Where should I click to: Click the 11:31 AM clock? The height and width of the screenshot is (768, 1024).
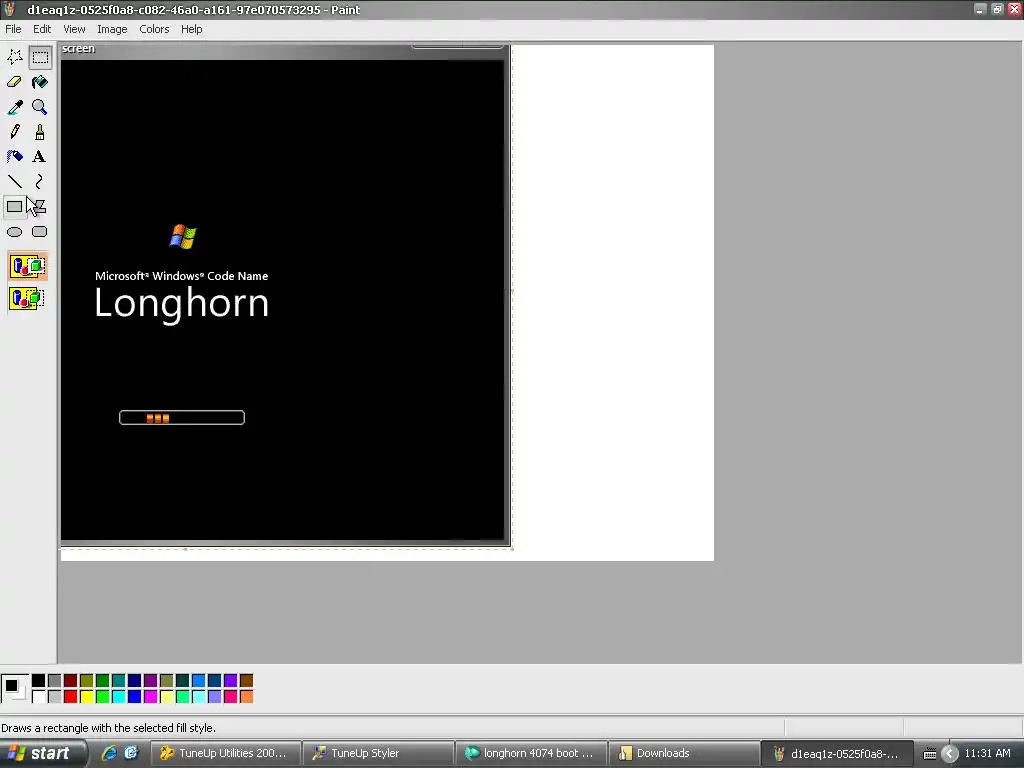click(x=987, y=754)
